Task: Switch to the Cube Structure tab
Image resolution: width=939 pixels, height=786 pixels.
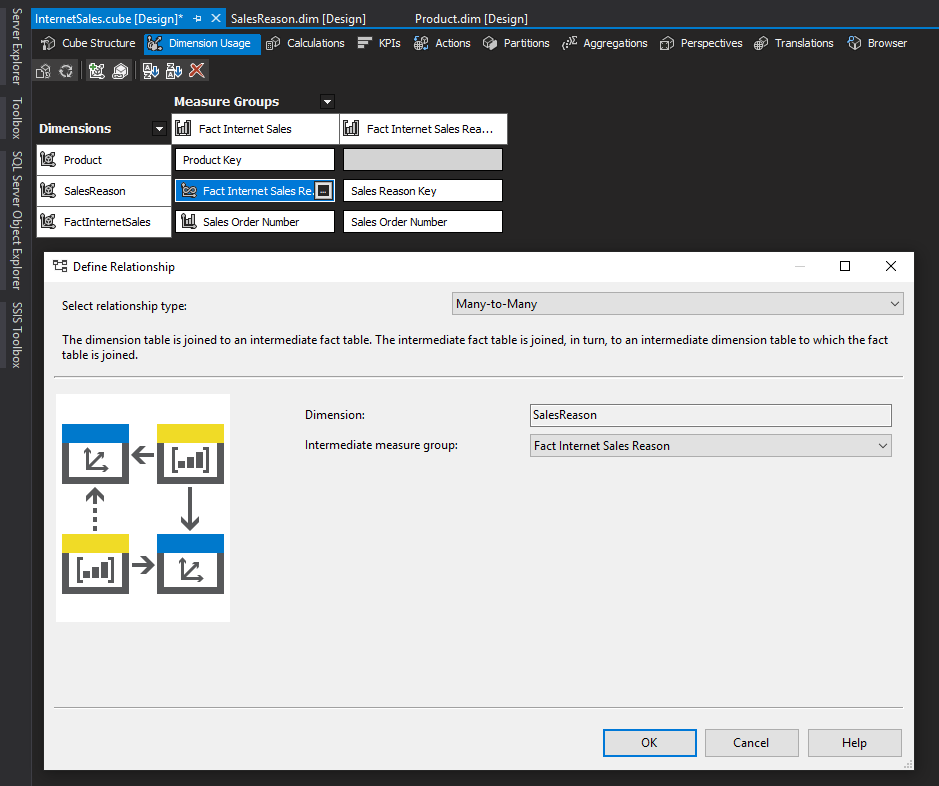Action: 88,43
